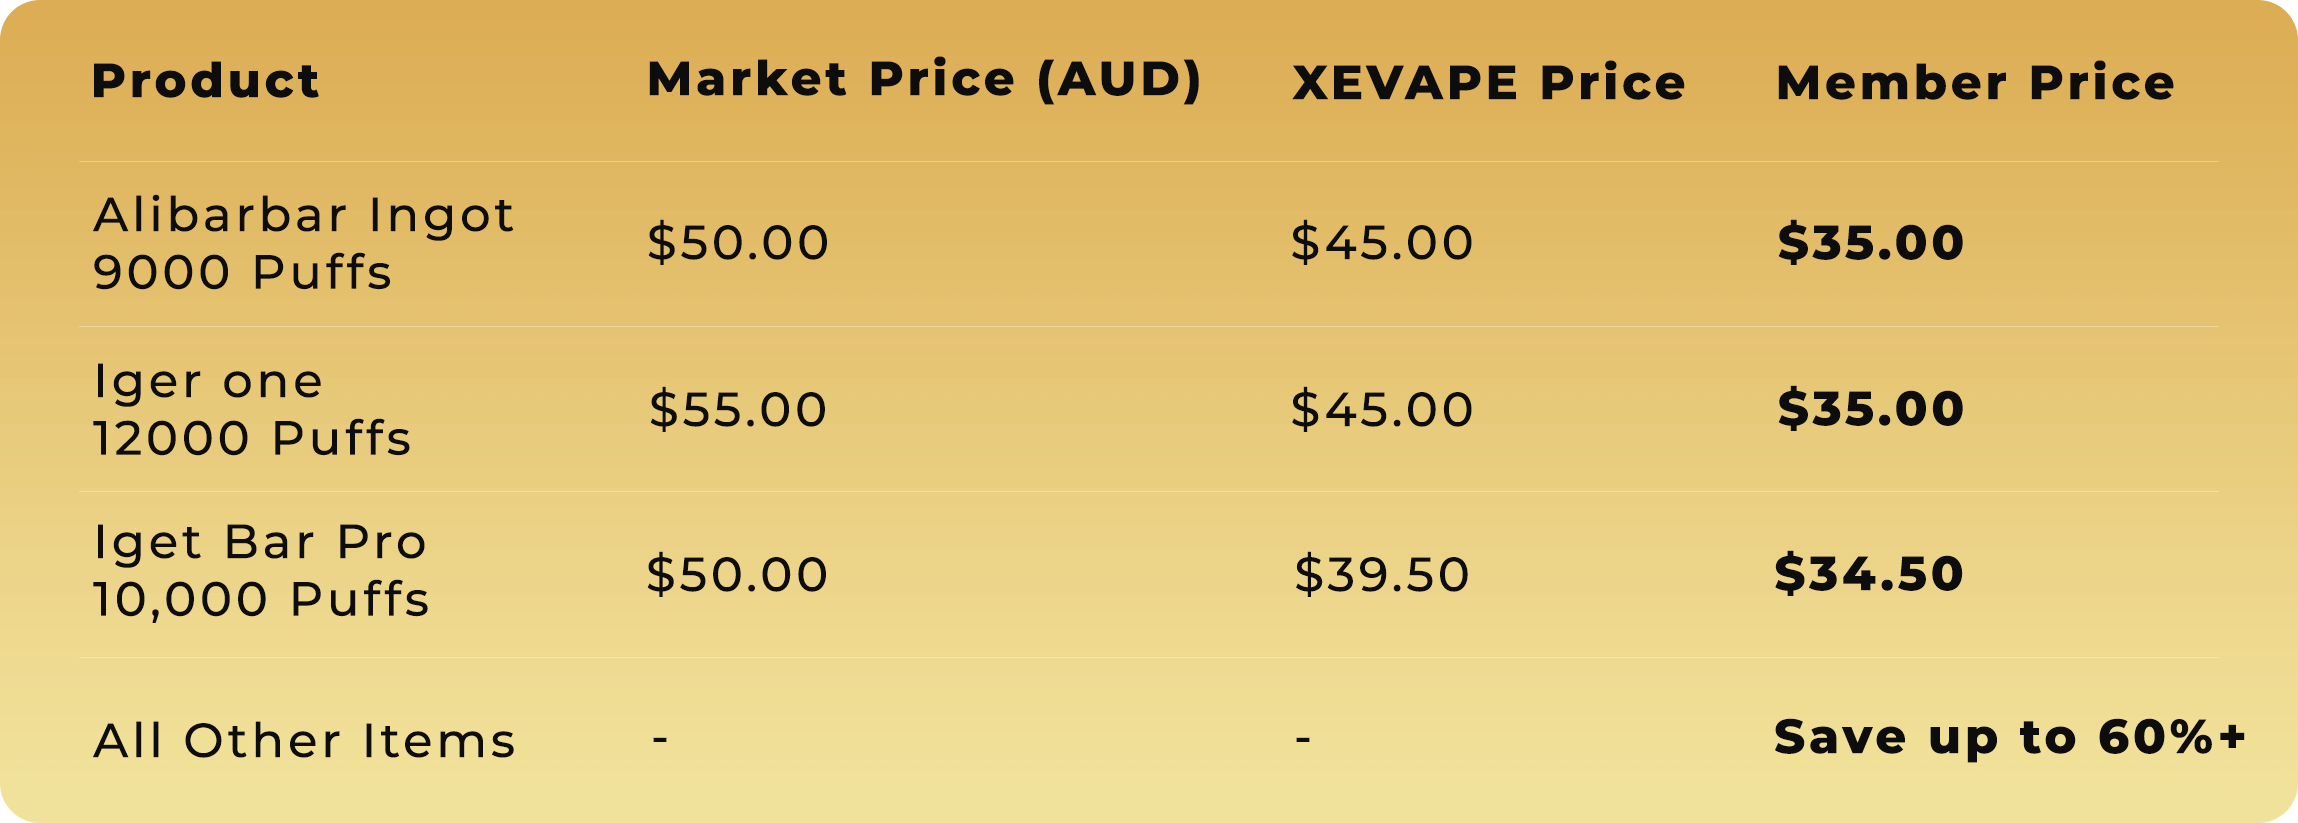Viewport: 2298px width, 823px height.
Task: Click the Save up to 60%+ text
Action: click(2010, 738)
